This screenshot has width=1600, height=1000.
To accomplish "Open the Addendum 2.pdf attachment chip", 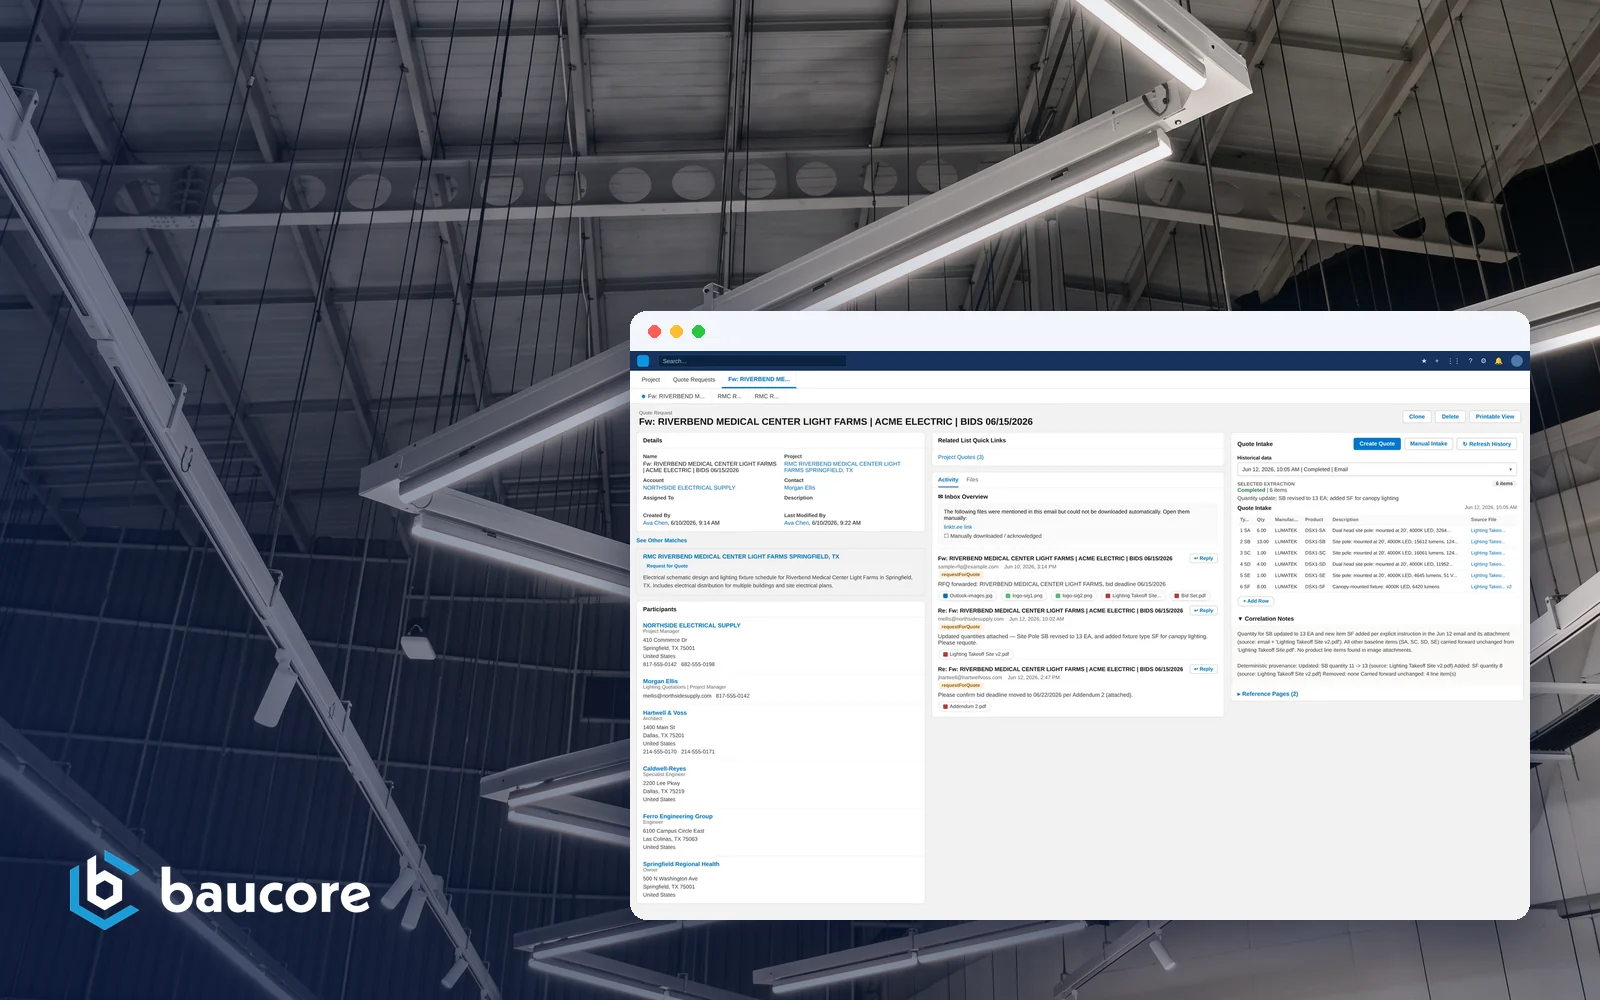I will coord(965,706).
